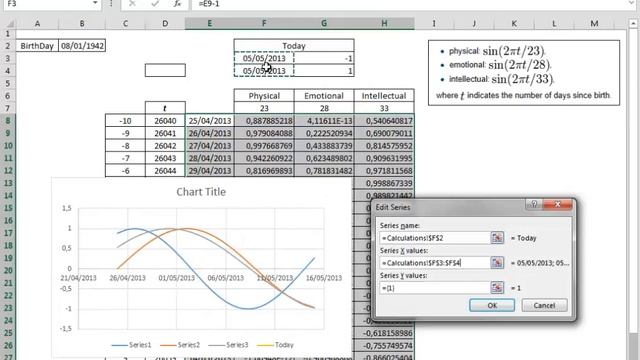Viewport: 640px width, 360px height.
Task: Select row 13 header
Action: coord(8,183)
